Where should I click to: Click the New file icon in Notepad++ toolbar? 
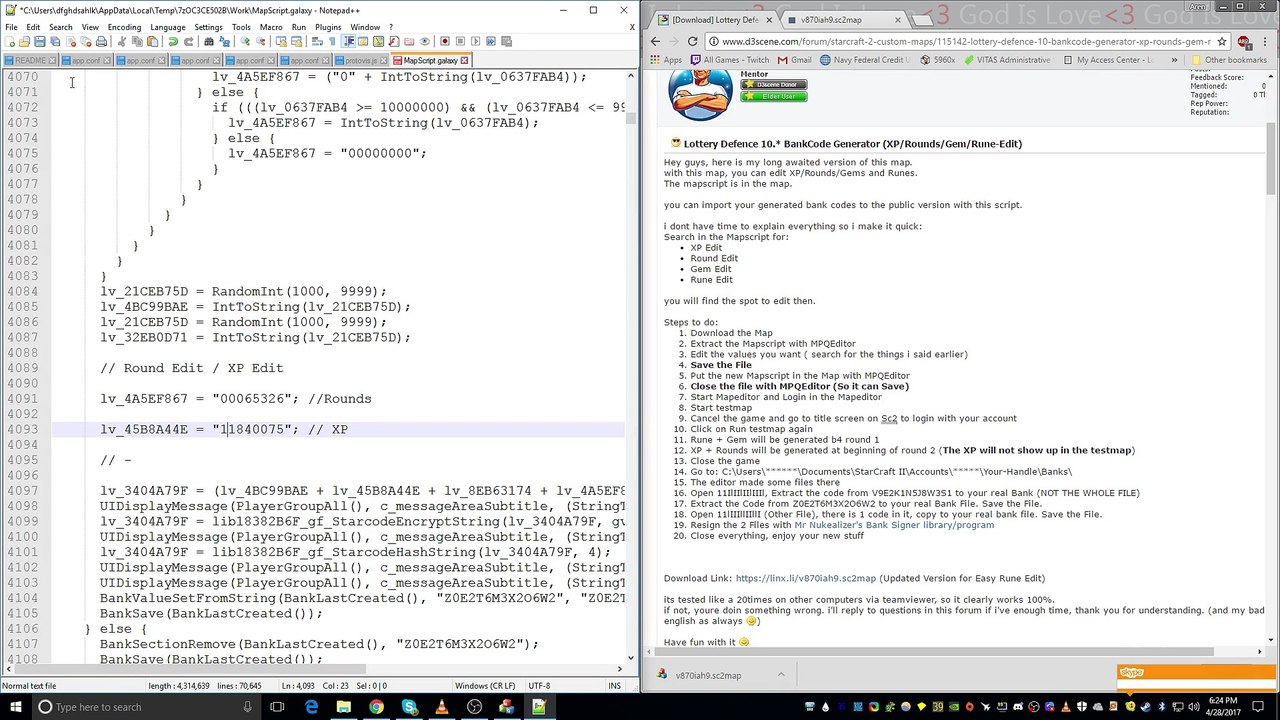[9, 41]
